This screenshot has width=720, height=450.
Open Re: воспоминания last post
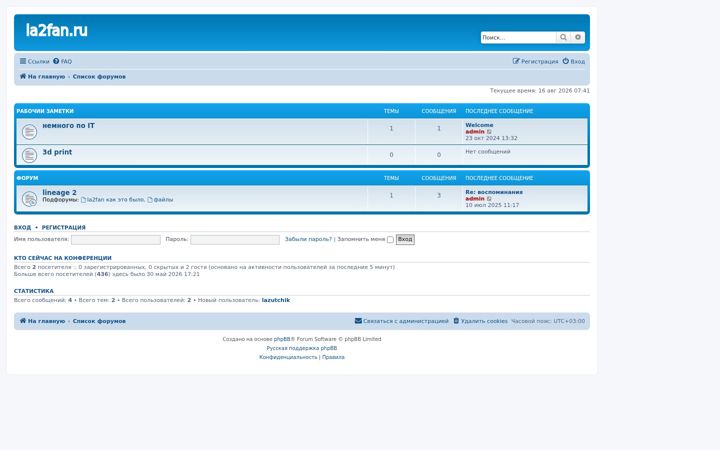pos(494,192)
